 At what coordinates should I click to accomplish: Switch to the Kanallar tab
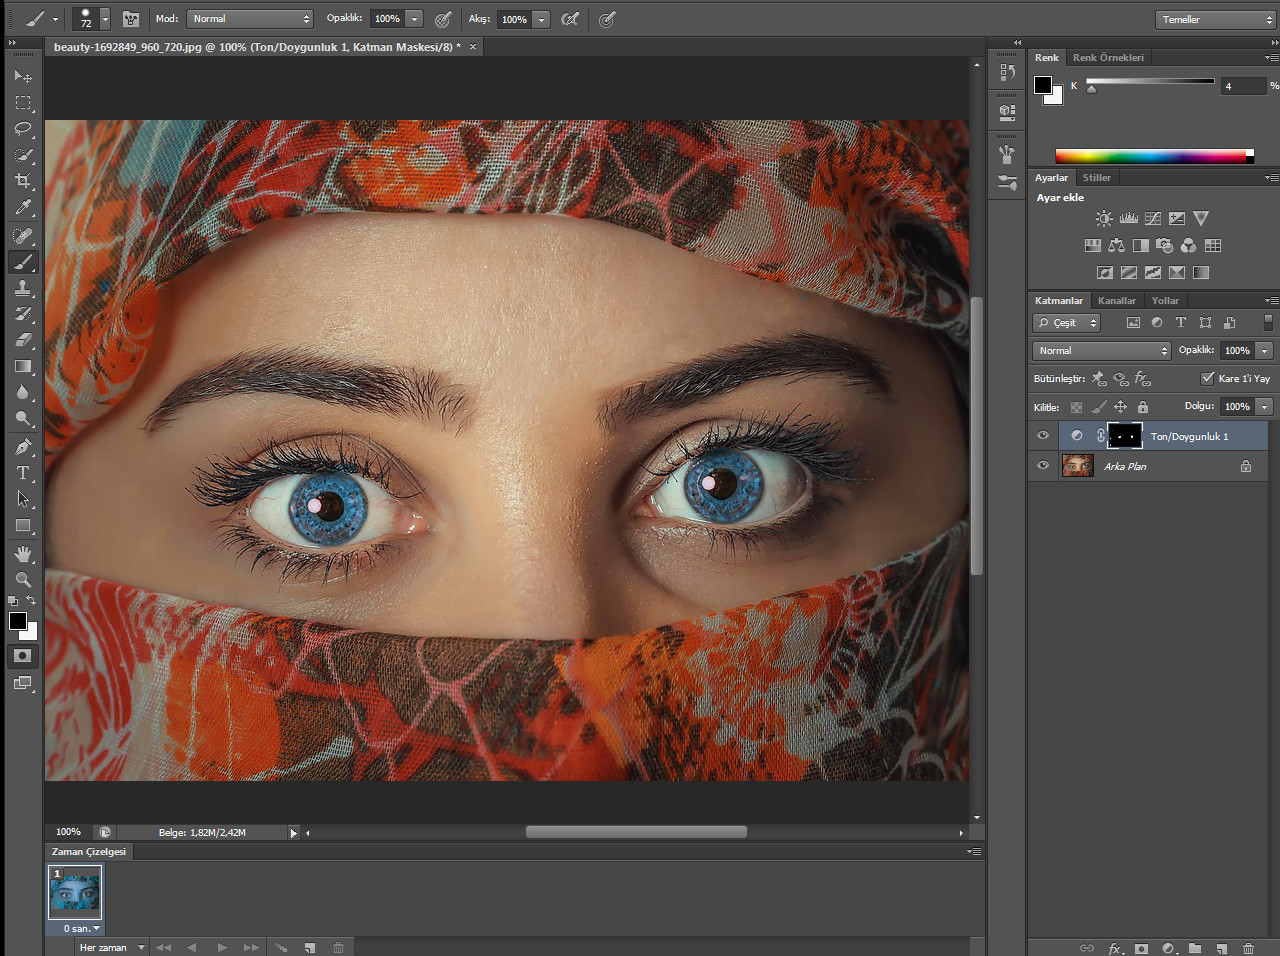pos(1116,300)
